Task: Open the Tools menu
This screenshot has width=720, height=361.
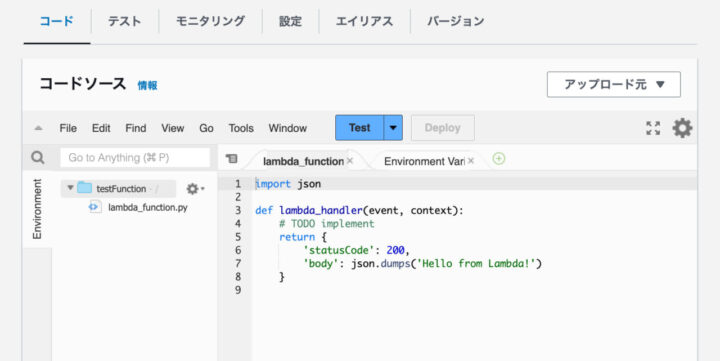Action: pyautogui.click(x=241, y=128)
